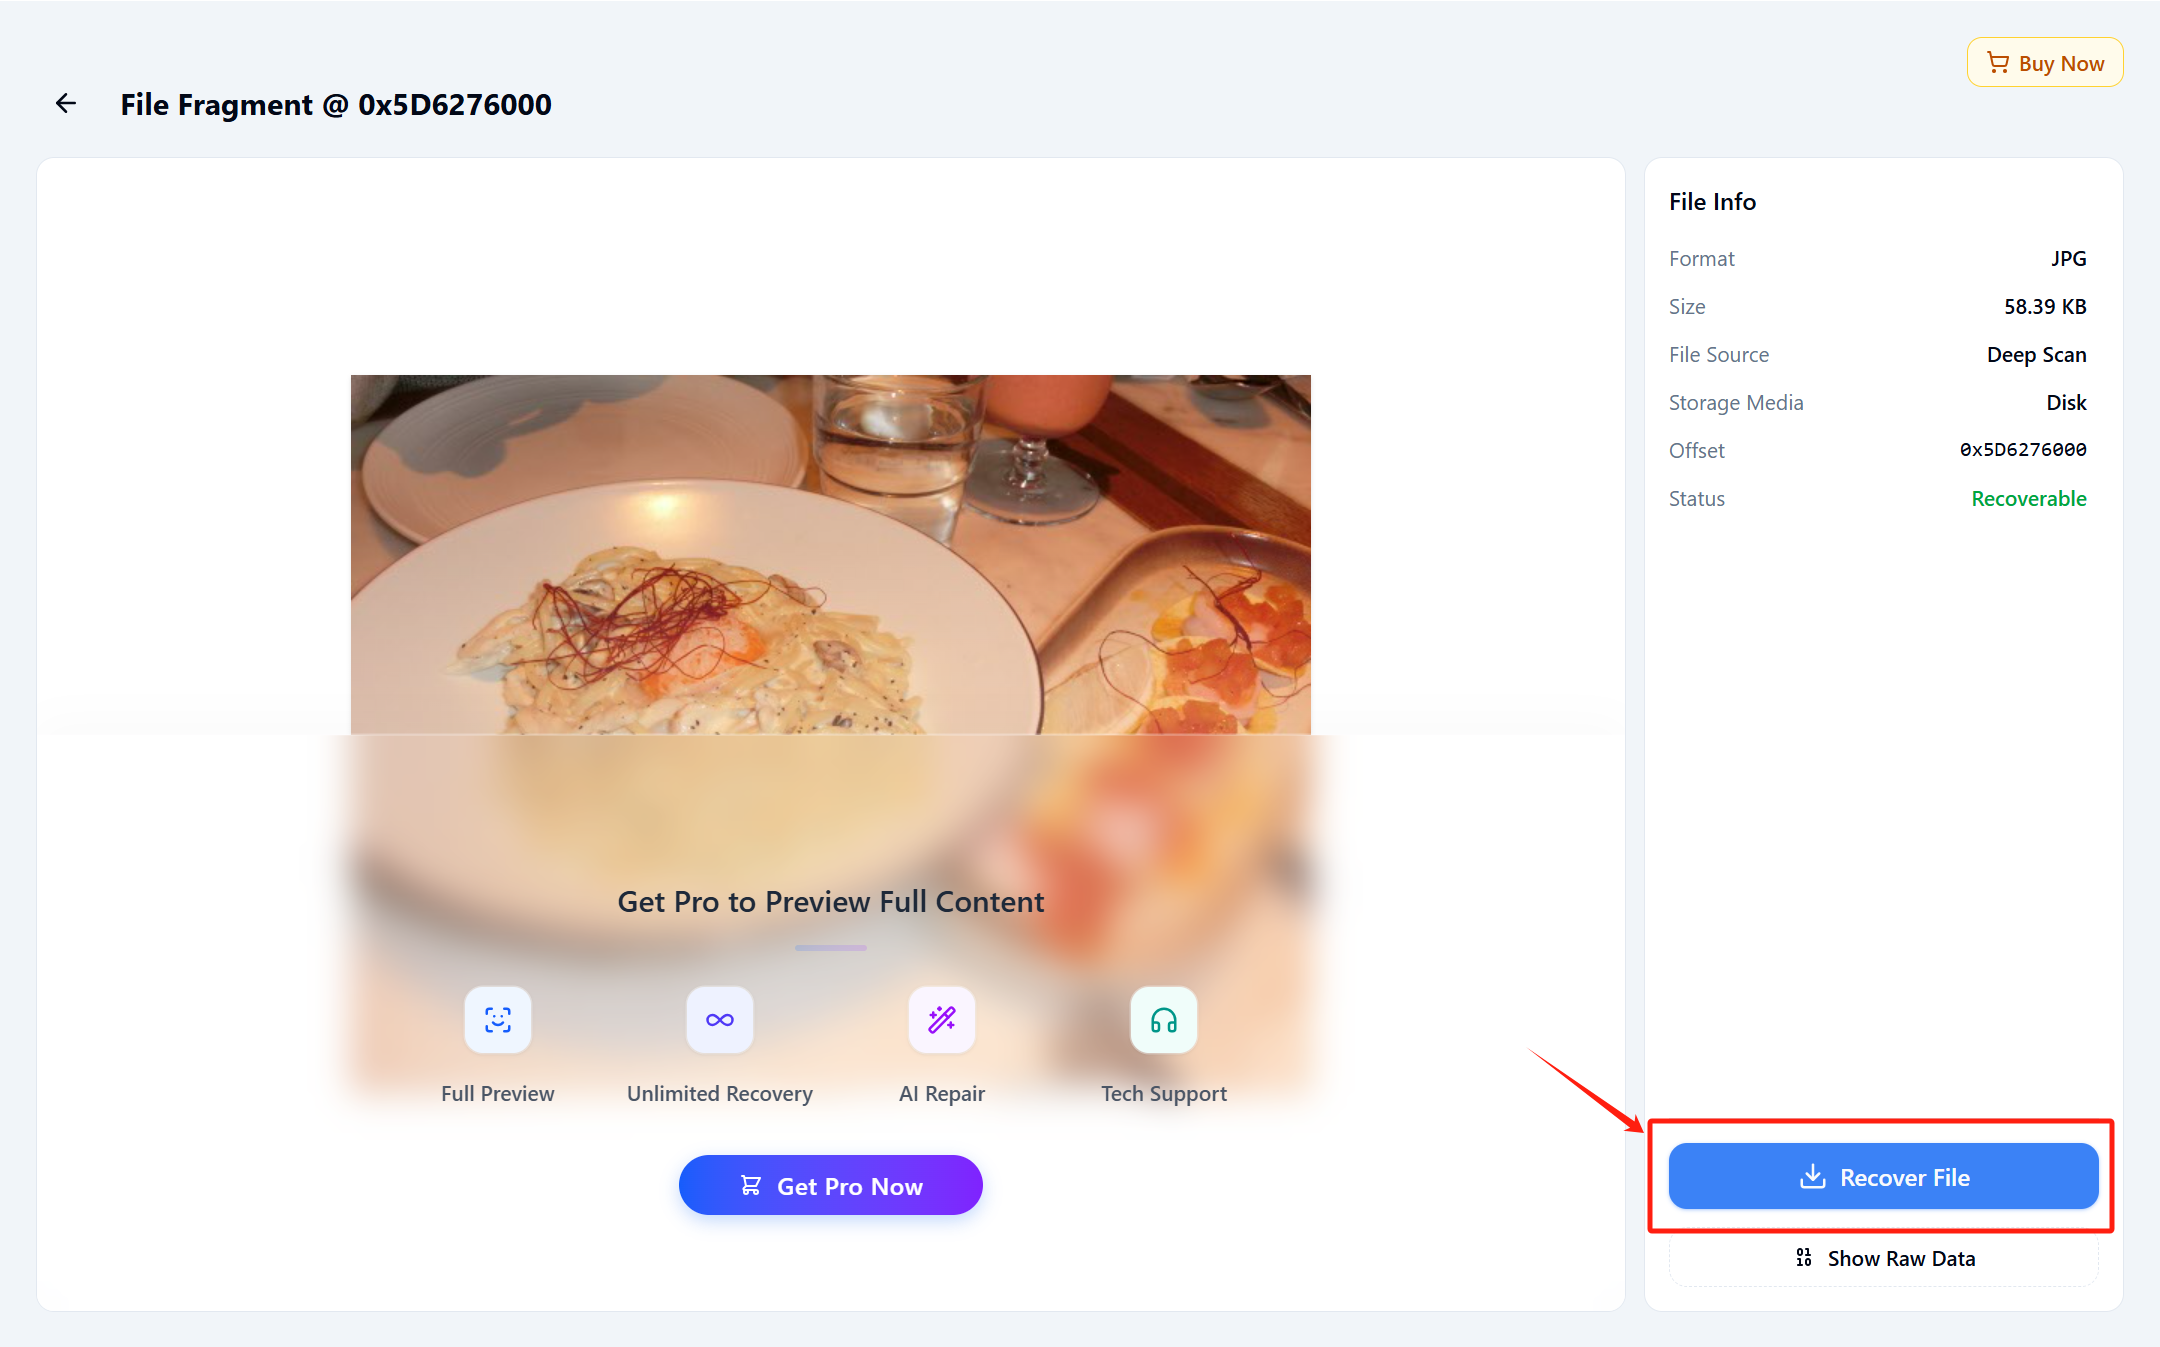Screen dimensions: 2160x1347
Task: Click the Unlimited Recovery infinity icon
Action: pyautogui.click(x=720, y=1020)
